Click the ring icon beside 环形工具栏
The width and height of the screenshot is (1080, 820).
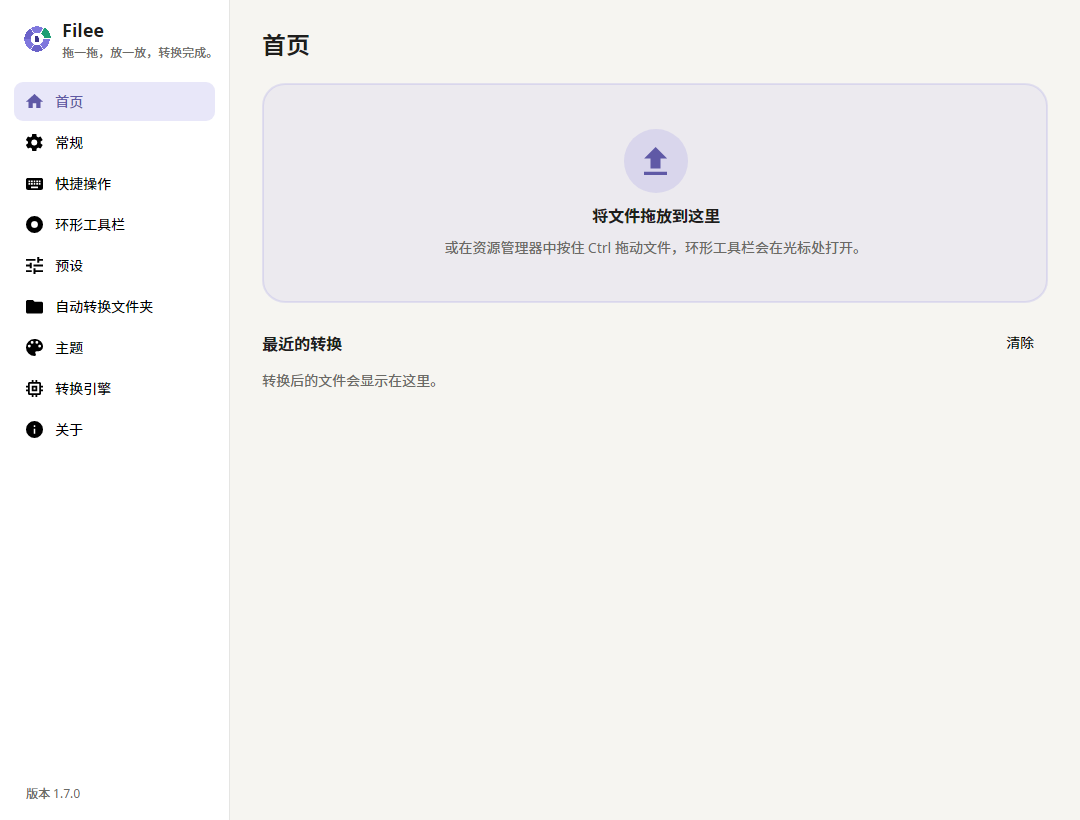pyautogui.click(x=34, y=224)
